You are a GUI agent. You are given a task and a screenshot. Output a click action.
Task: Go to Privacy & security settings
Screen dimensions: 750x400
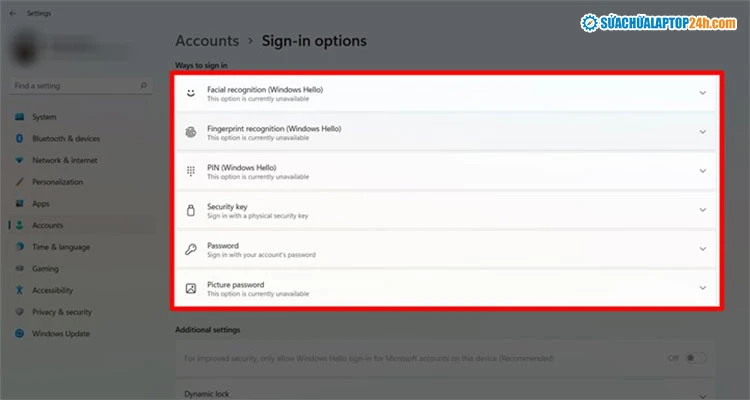62,312
